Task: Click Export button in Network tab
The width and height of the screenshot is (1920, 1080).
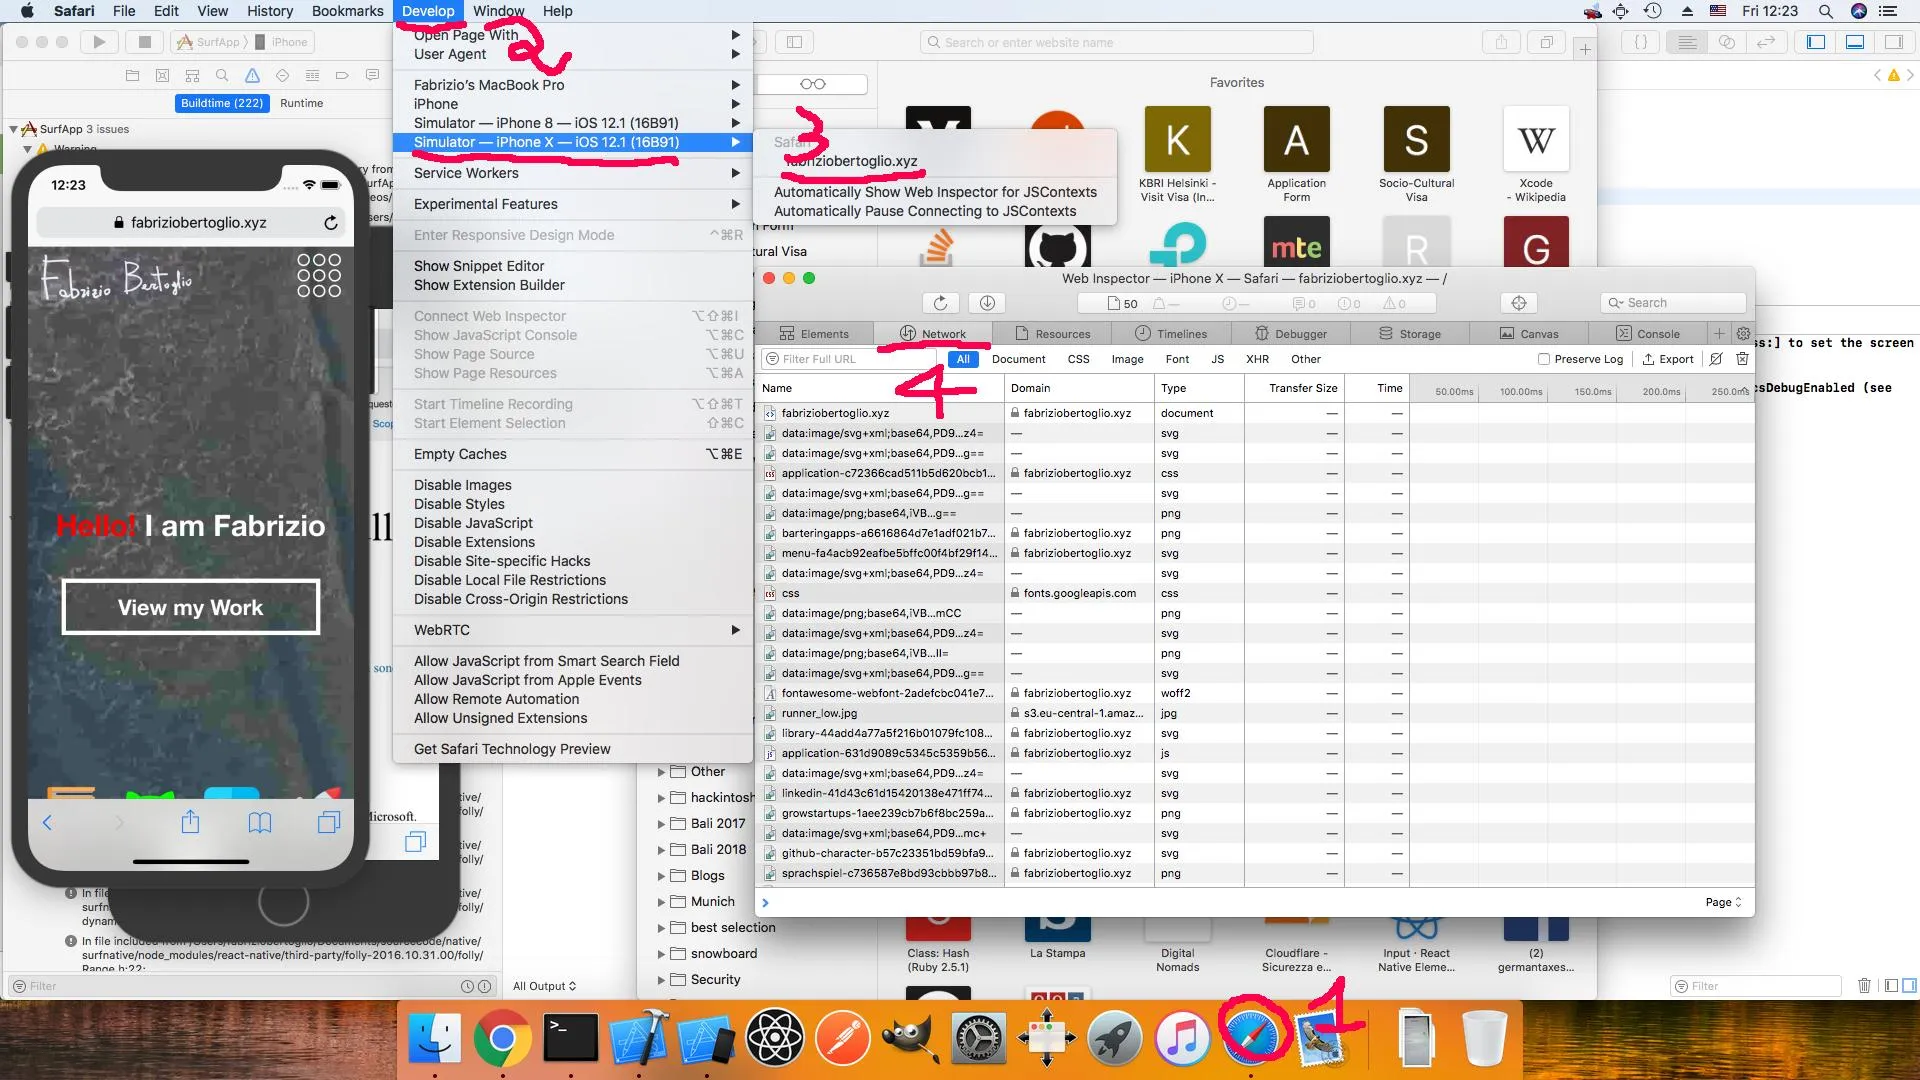Action: coord(1668,359)
